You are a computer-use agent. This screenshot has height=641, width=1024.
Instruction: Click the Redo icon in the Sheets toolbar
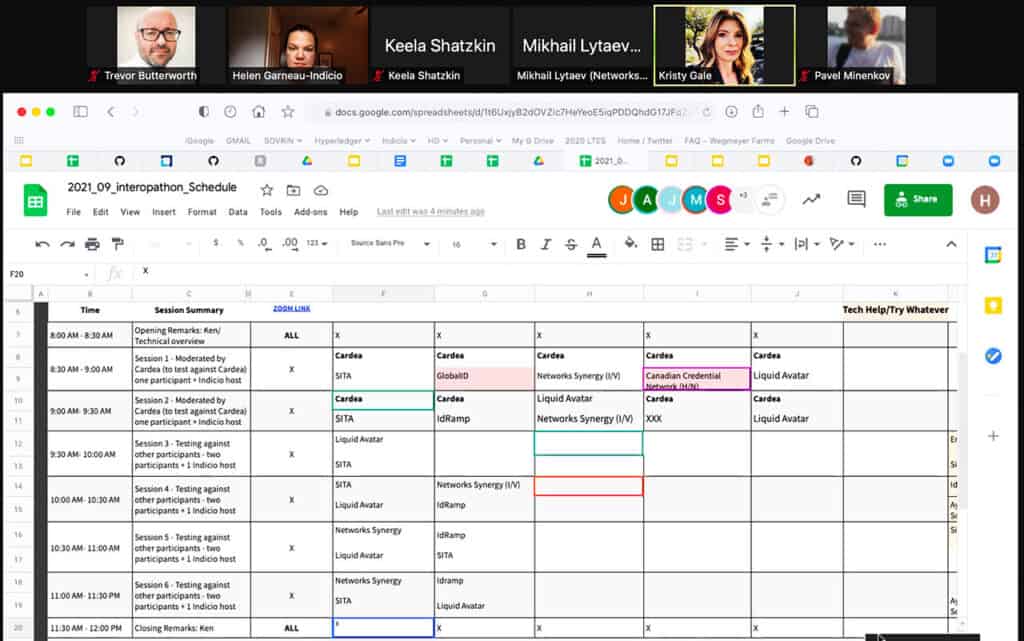pyautogui.click(x=67, y=244)
